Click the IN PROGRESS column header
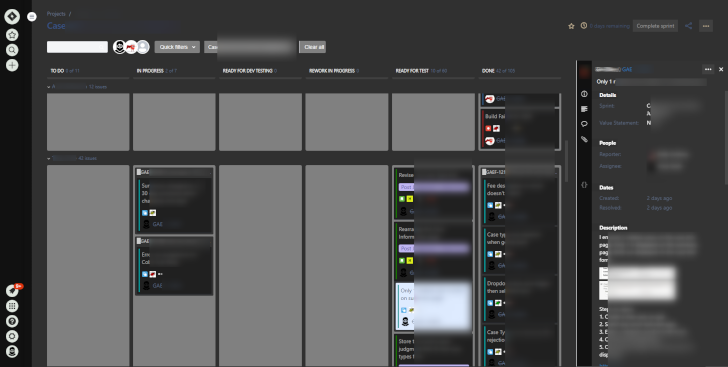 click(x=150, y=71)
